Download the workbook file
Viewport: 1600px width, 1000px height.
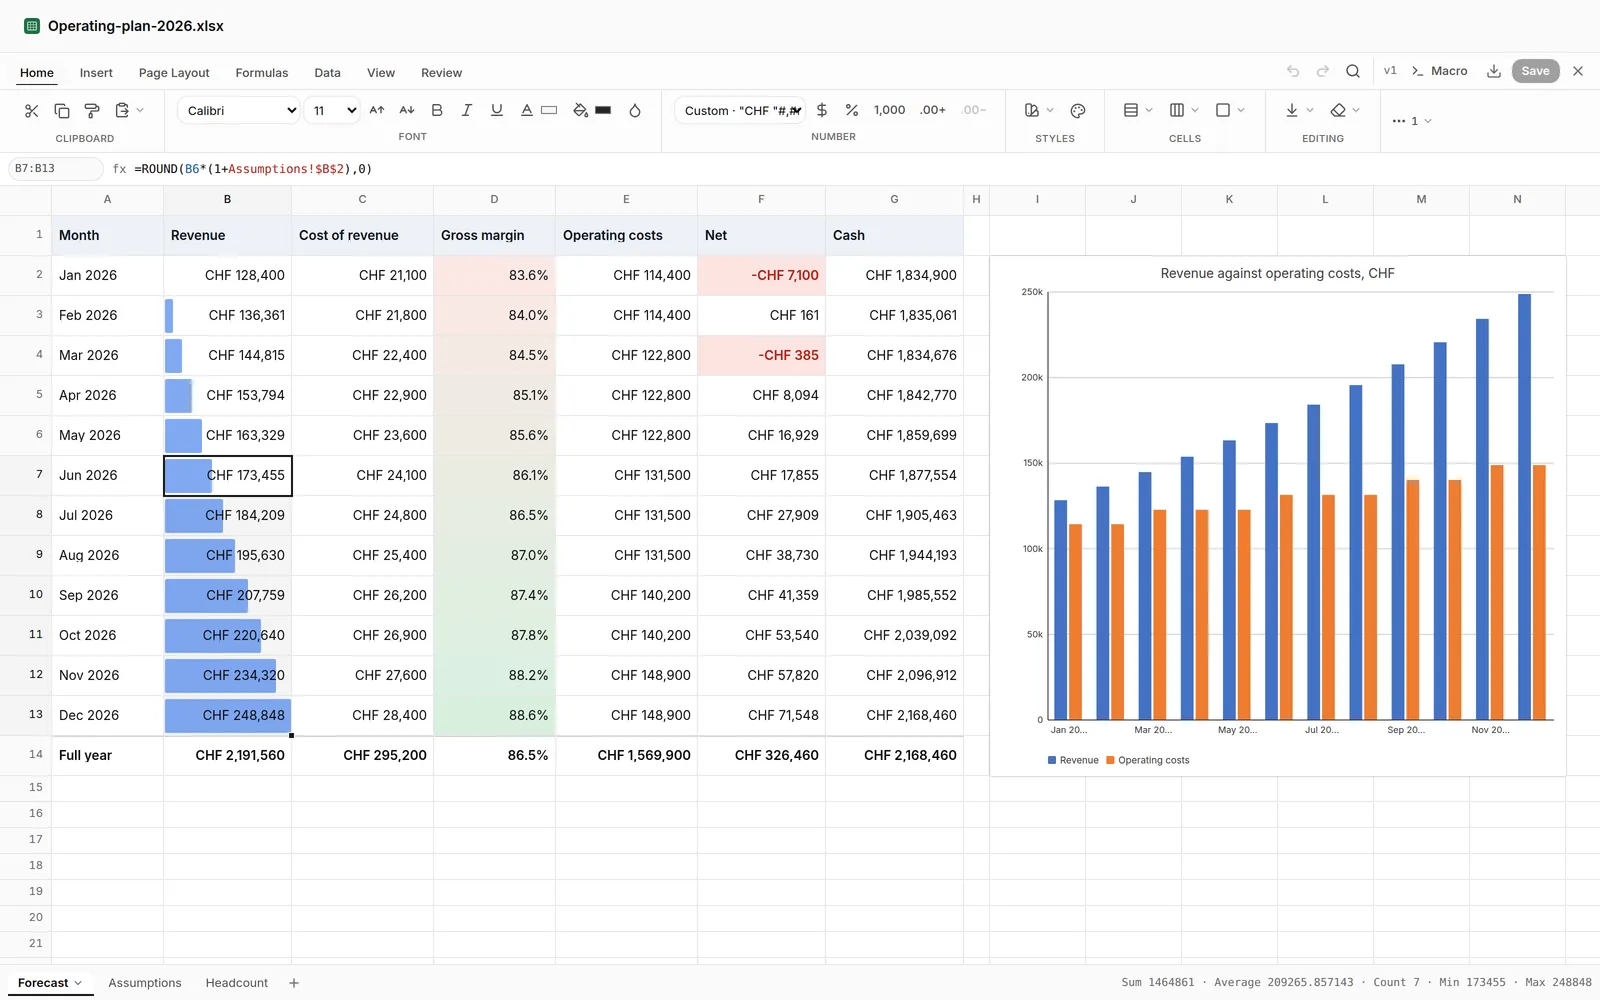point(1494,71)
